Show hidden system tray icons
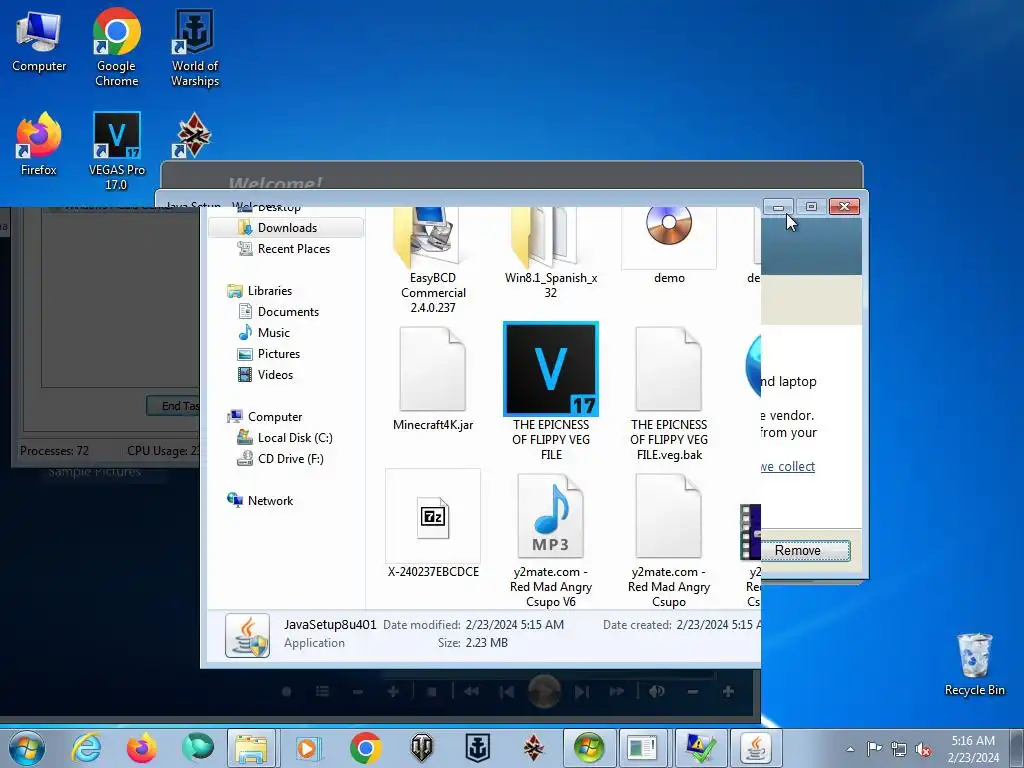This screenshot has width=1024, height=768. (x=850, y=749)
